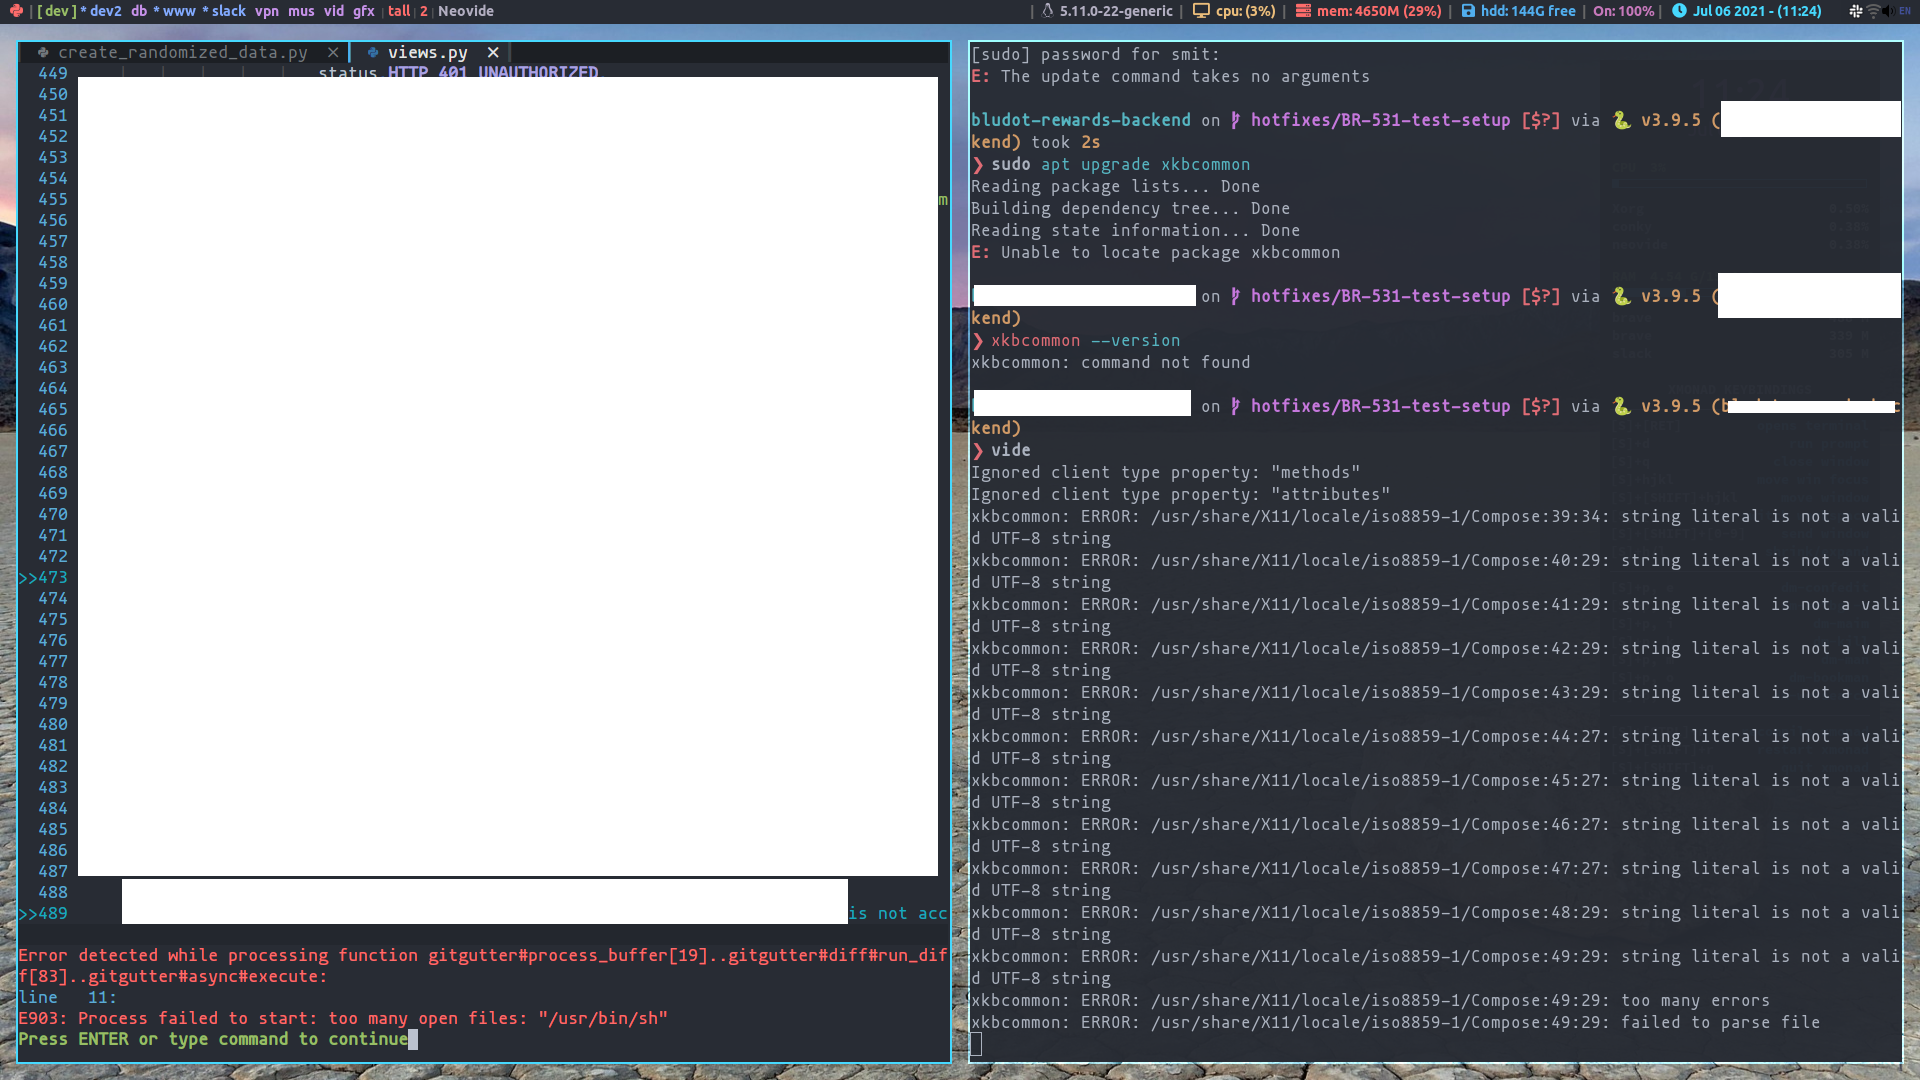Close the views.py tab
Viewport: 1920px width, 1080px height.
[x=494, y=52]
